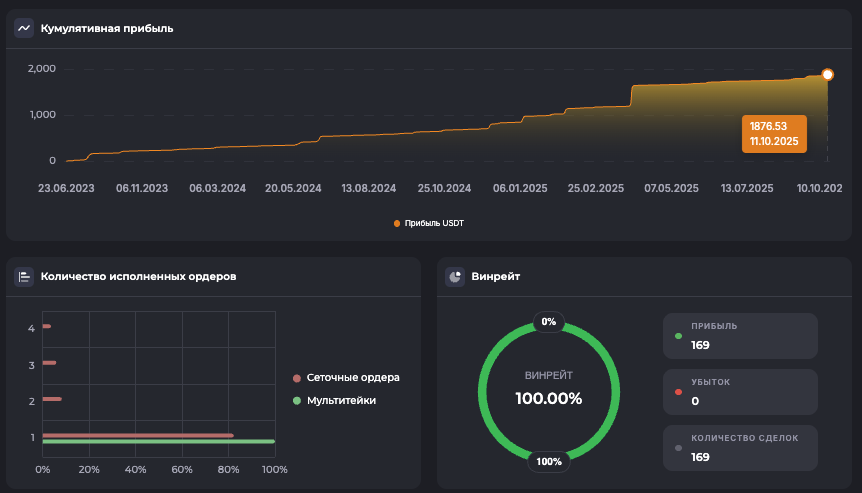The height and width of the screenshot is (493, 862).
Task: Click the line-chart icon beside Кумулятивная прибыль
Action: click(x=24, y=28)
